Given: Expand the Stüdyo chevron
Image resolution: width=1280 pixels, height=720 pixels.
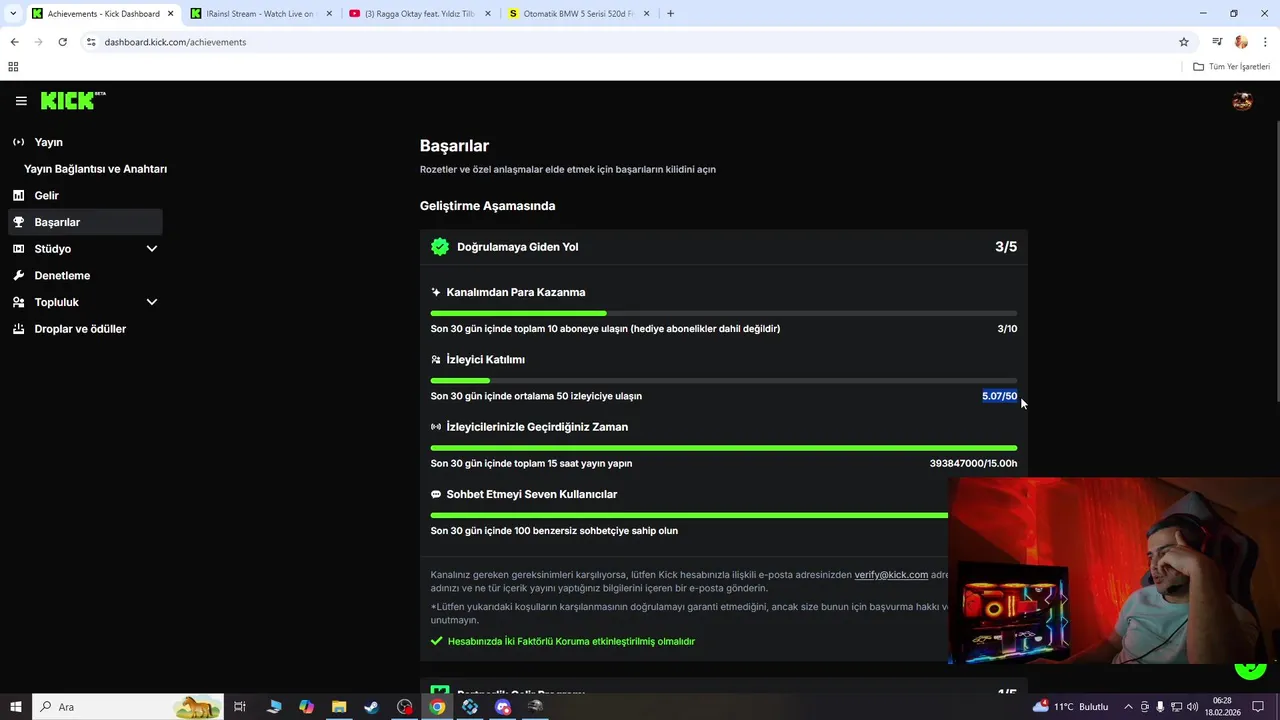Looking at the screenshot, I should click(x=152, y=249).
